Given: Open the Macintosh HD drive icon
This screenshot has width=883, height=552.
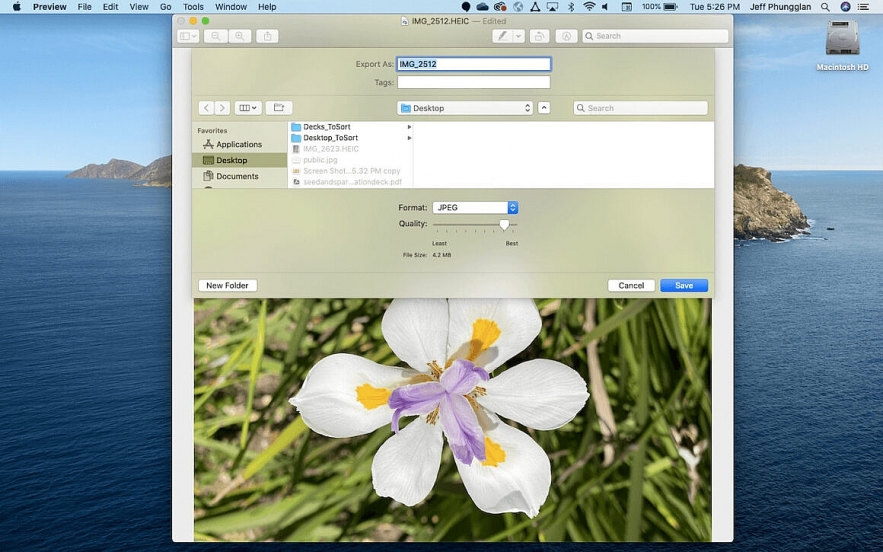Looking at the screenshot, I should coord(842,40).
